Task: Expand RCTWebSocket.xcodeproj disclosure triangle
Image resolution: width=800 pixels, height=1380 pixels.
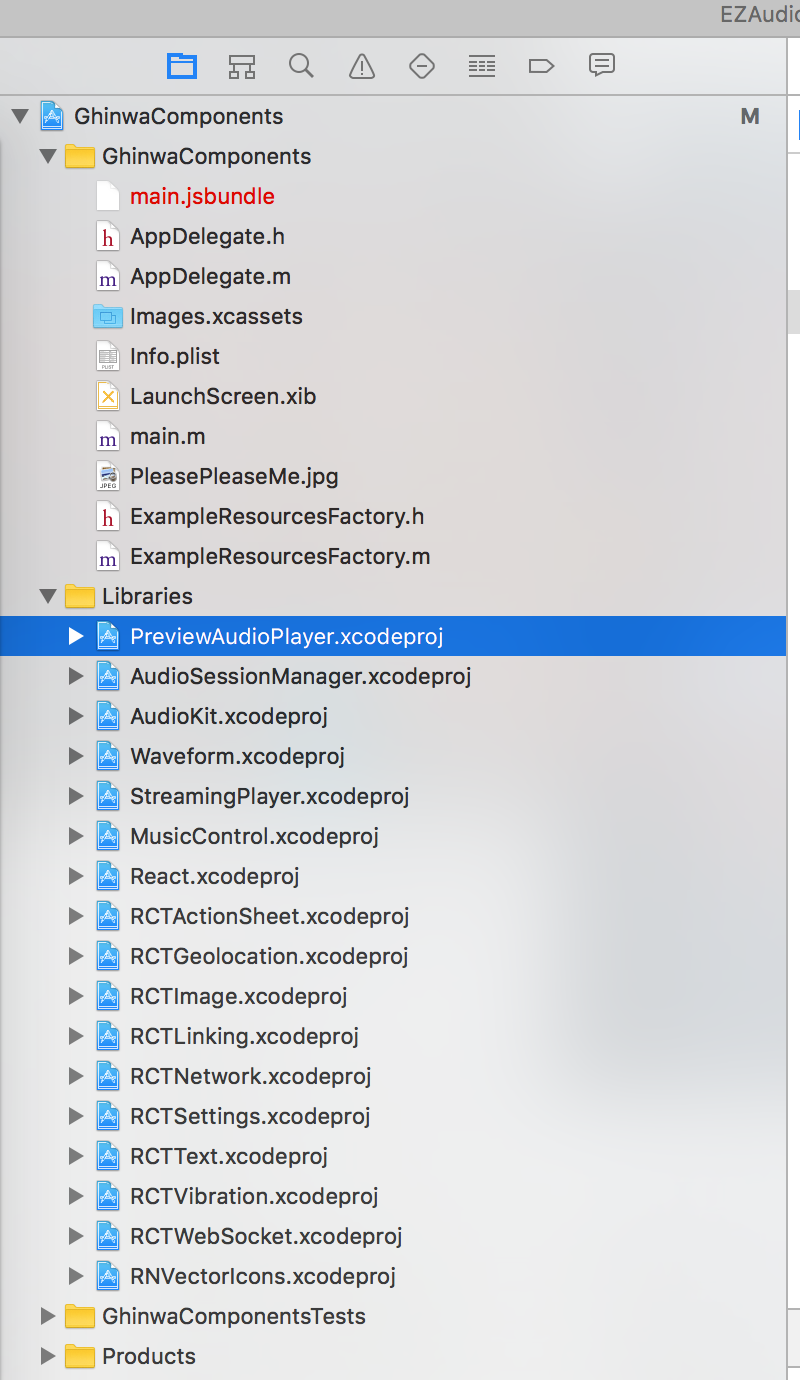Action: [x=76, y=1236]
